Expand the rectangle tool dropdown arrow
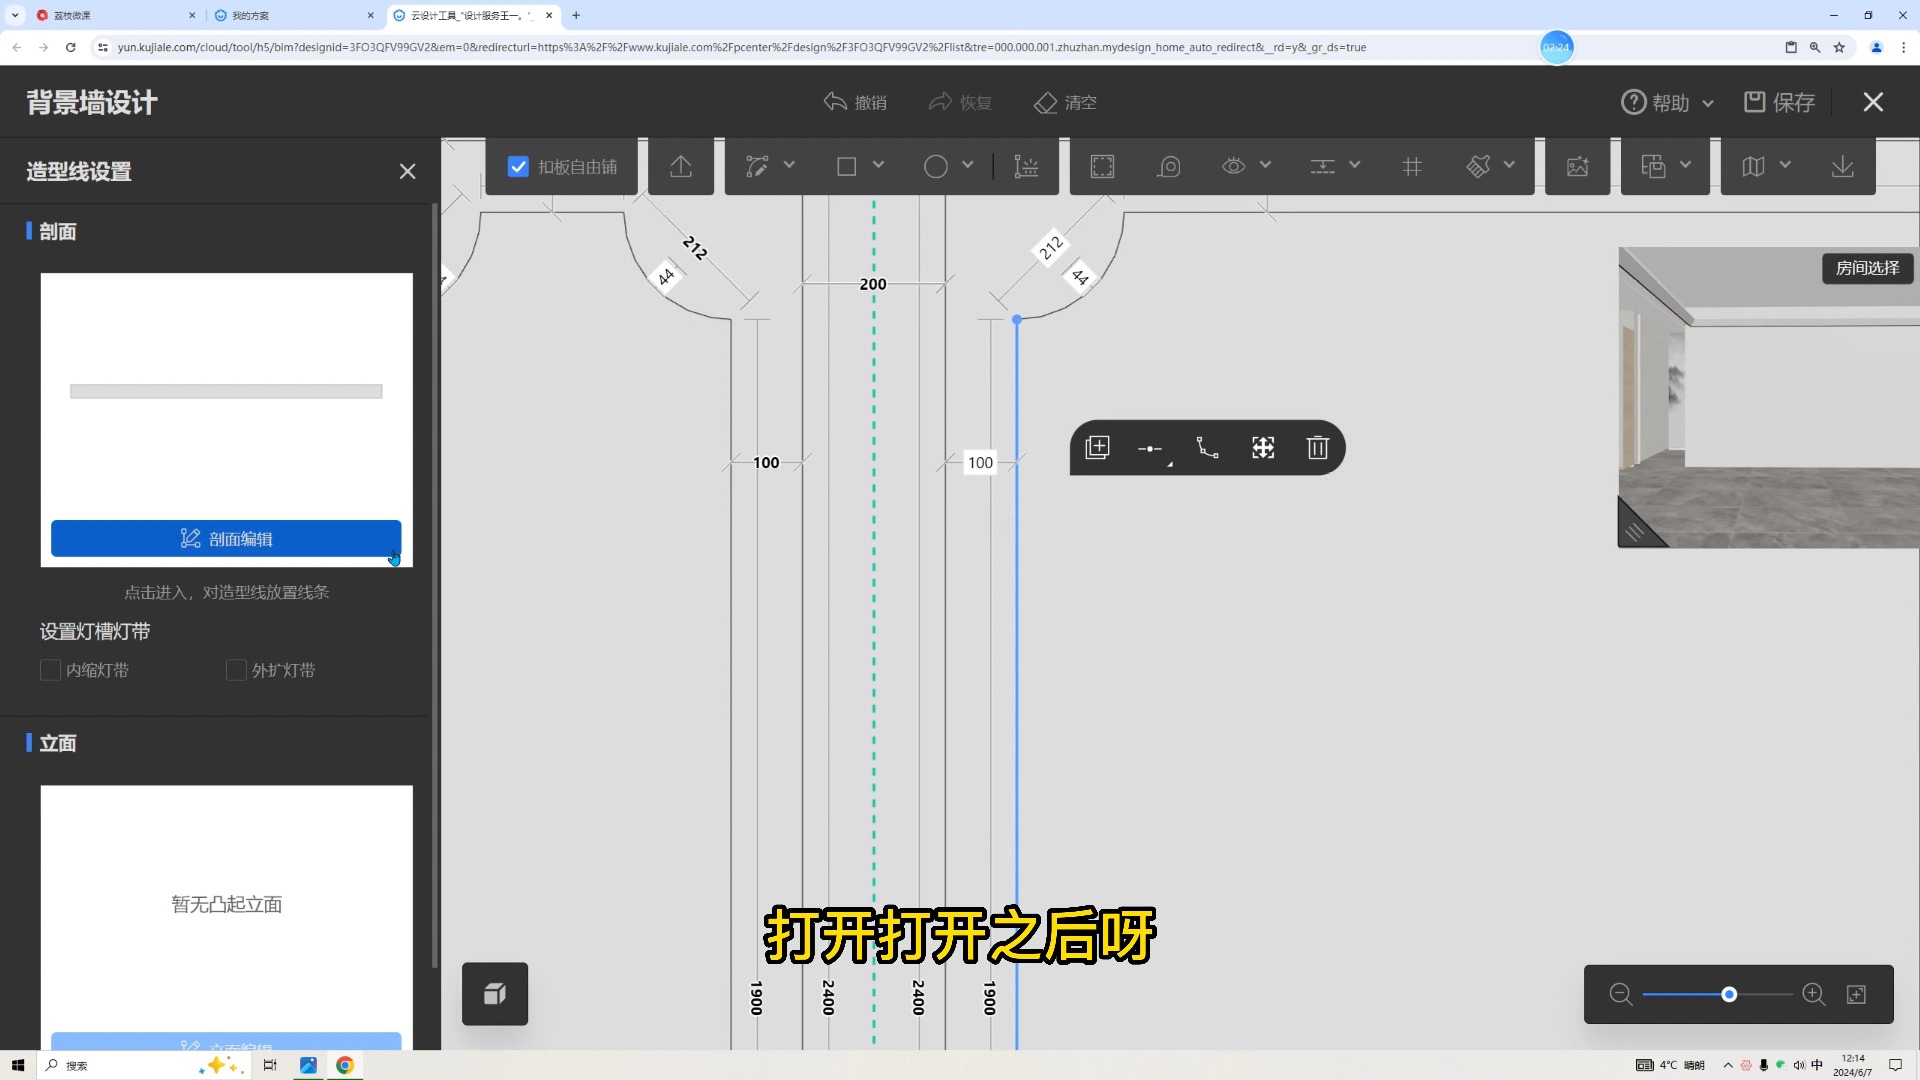1920x1080 pixels. click(878, 165)
